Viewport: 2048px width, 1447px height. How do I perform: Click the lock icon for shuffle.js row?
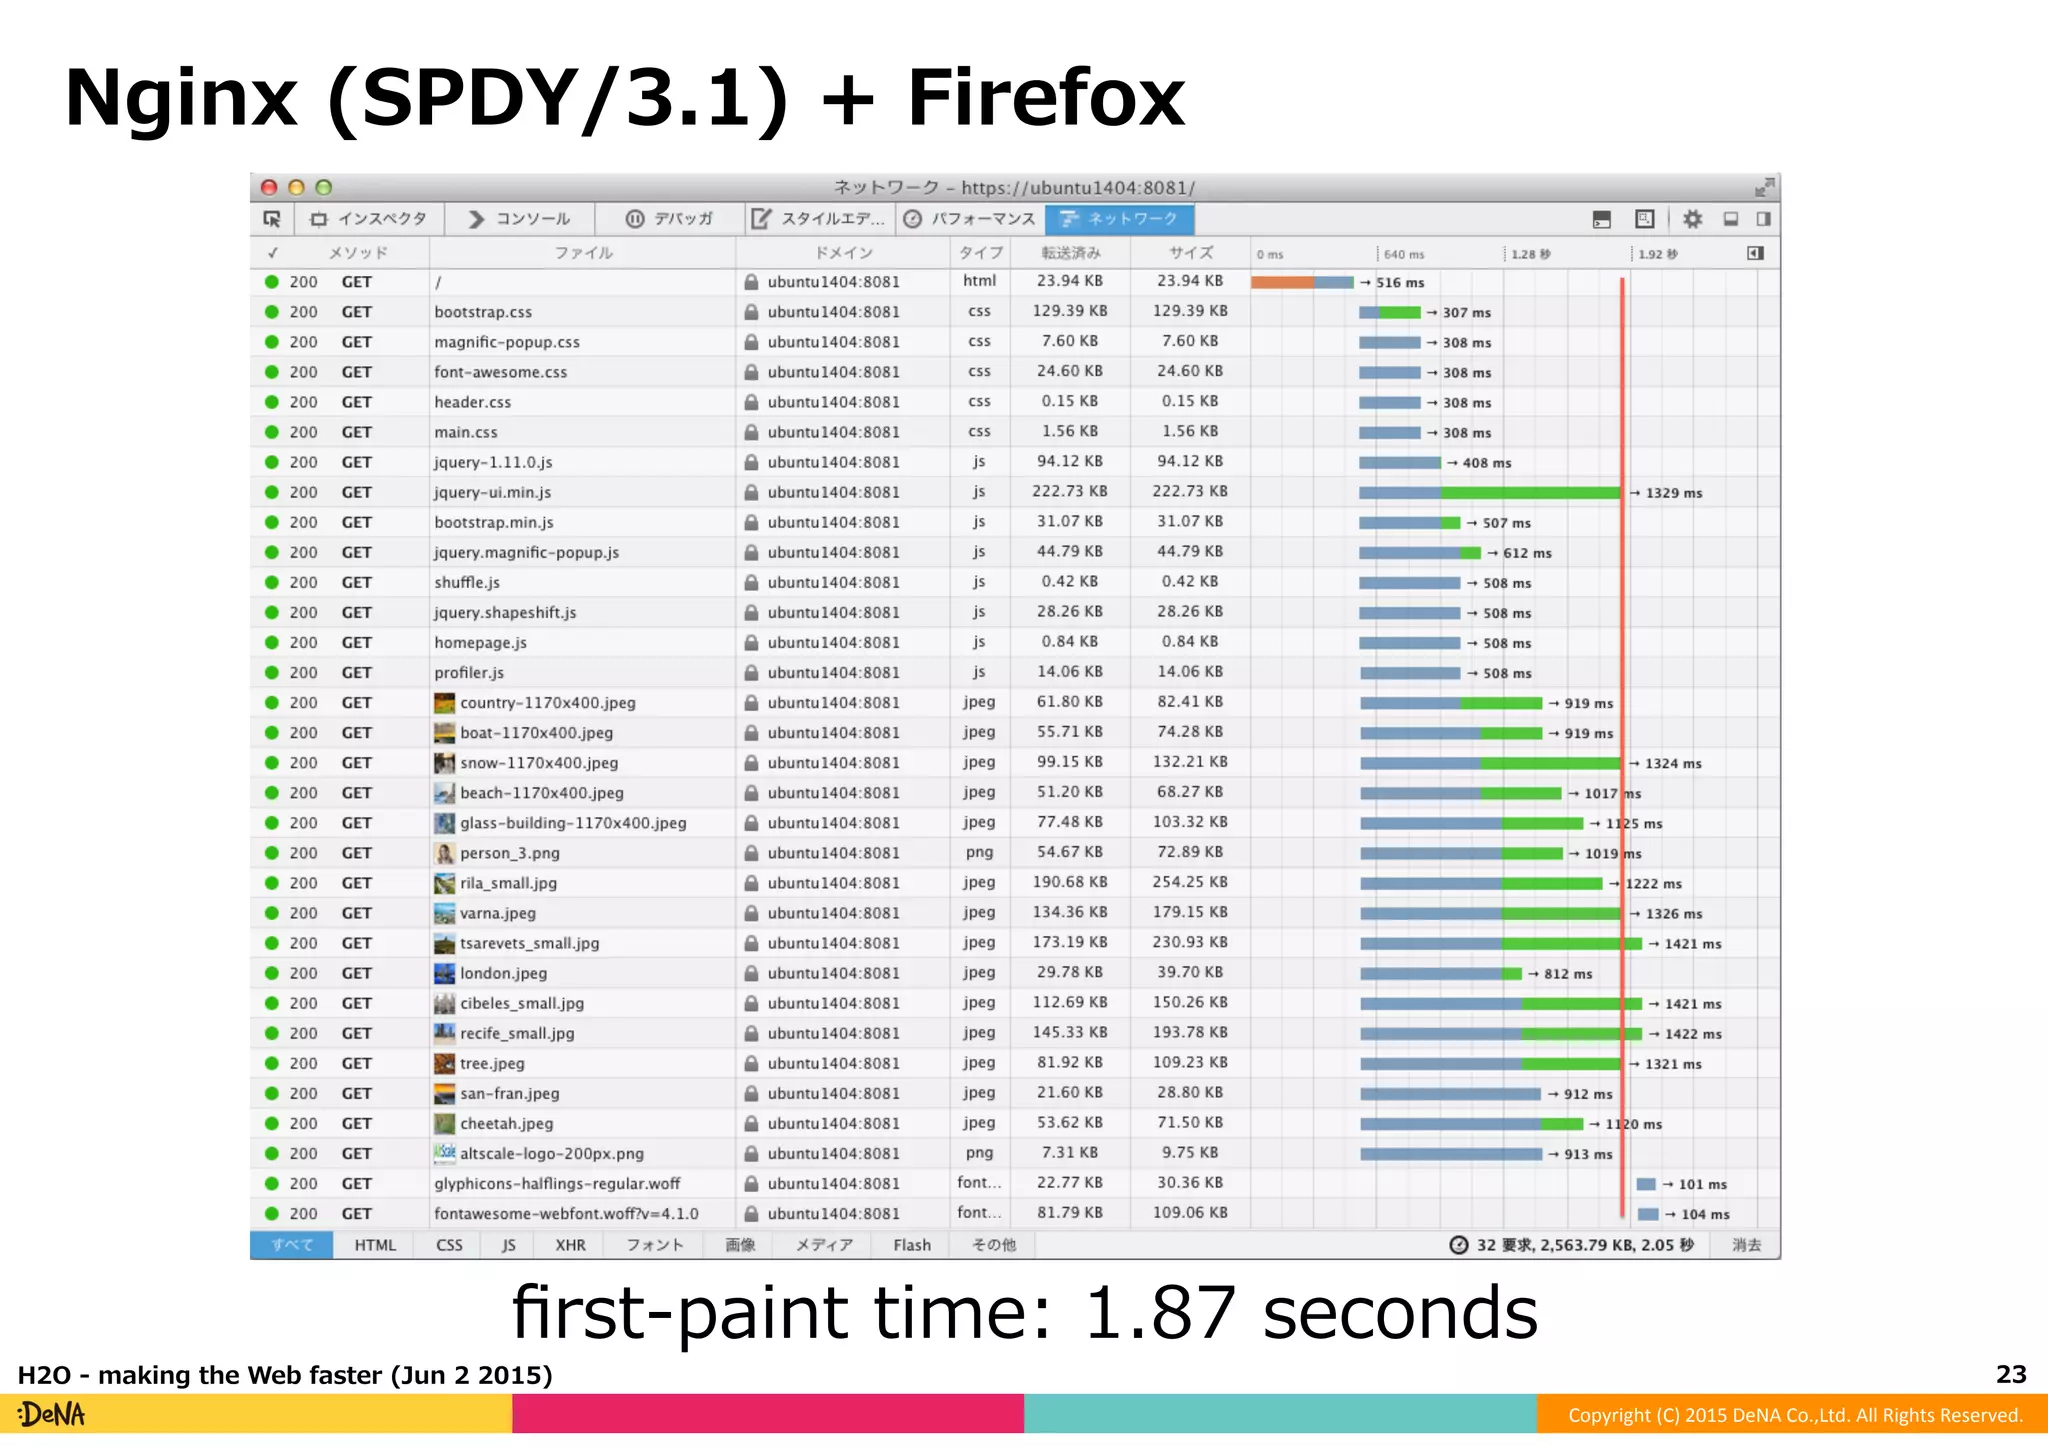click(751, 582)
